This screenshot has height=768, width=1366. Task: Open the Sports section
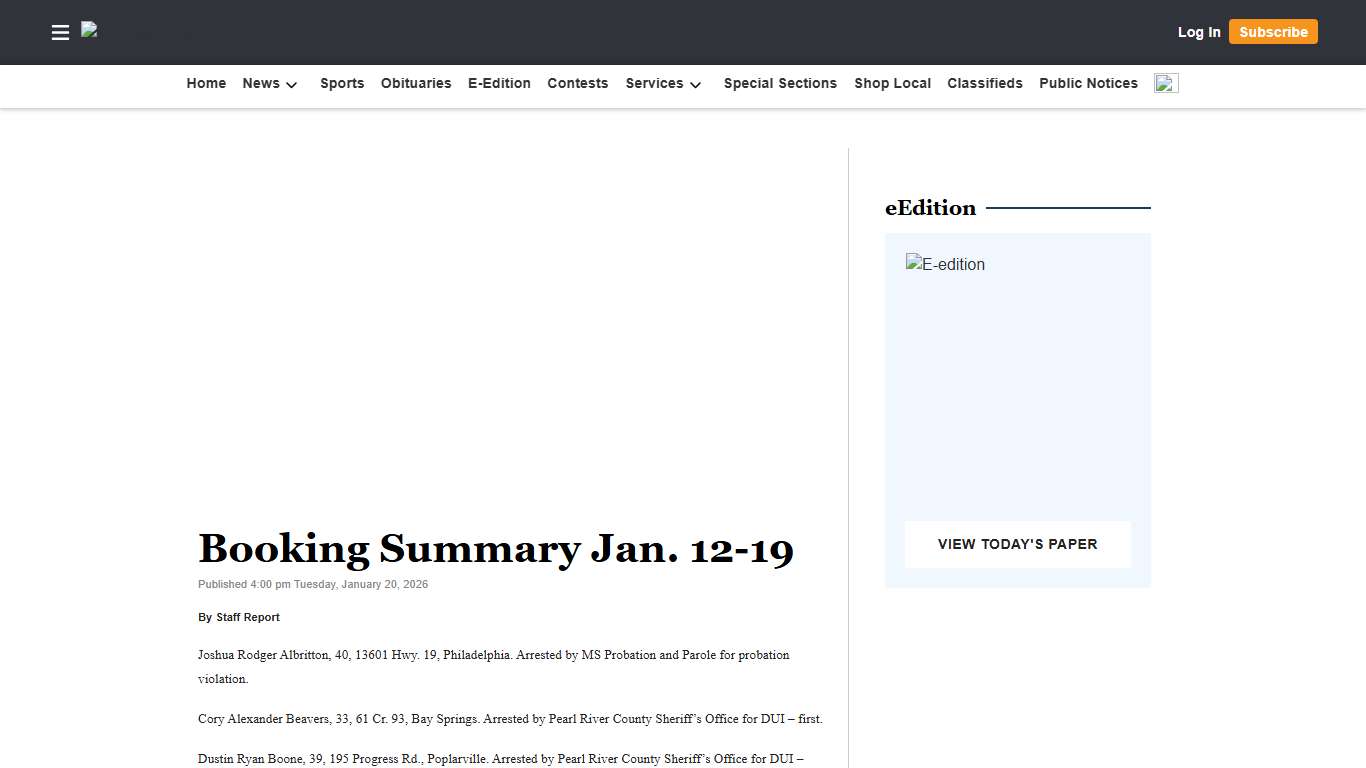coord(342,84)
